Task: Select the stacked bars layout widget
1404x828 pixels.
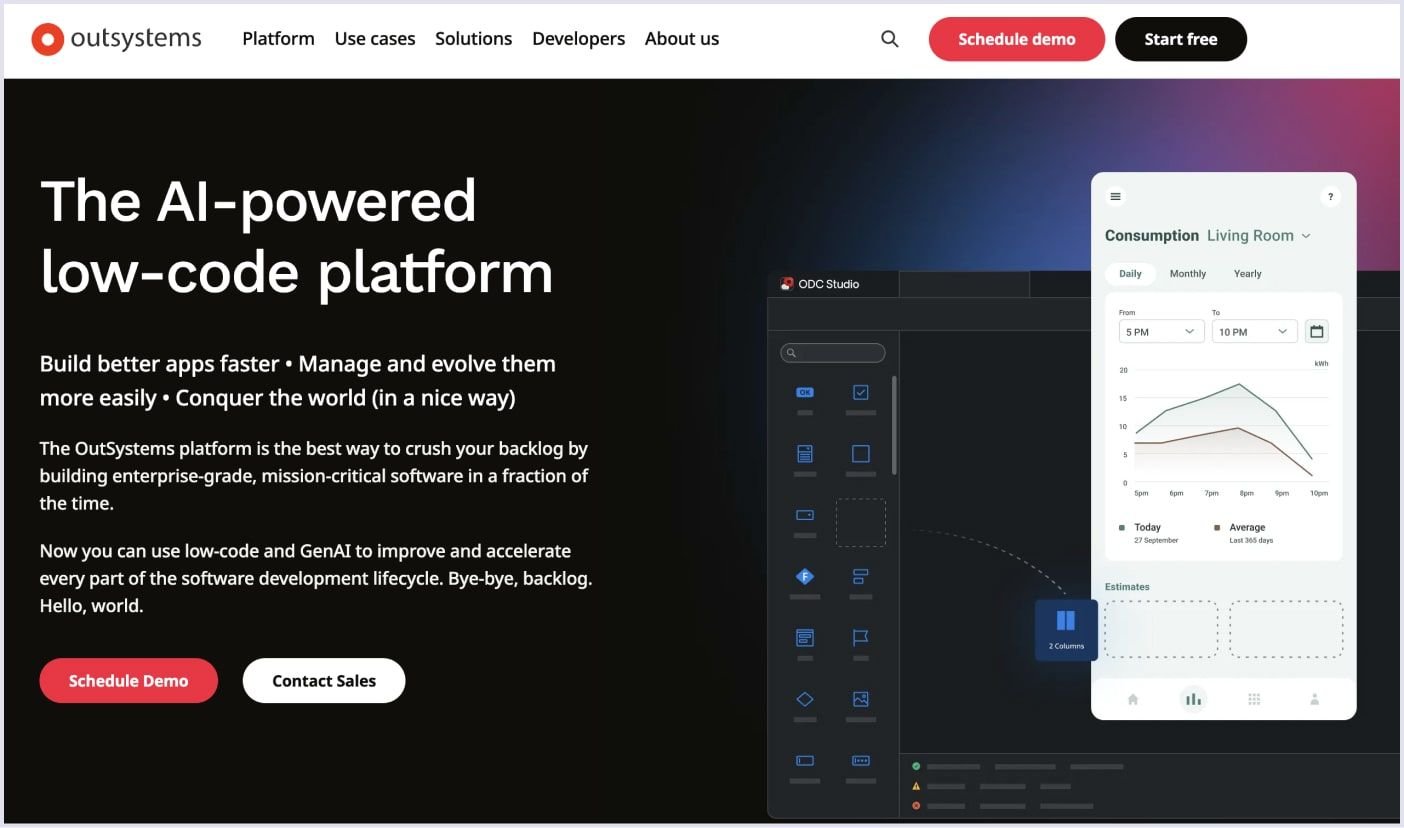Action: pos(861,576)
